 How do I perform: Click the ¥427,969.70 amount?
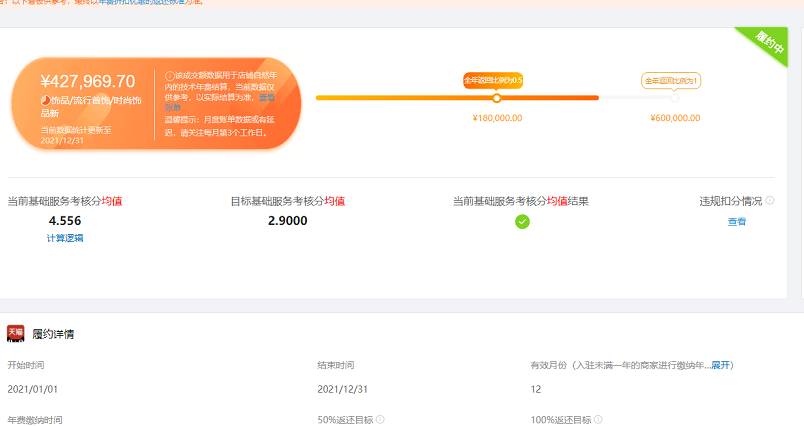coord(88,81)
